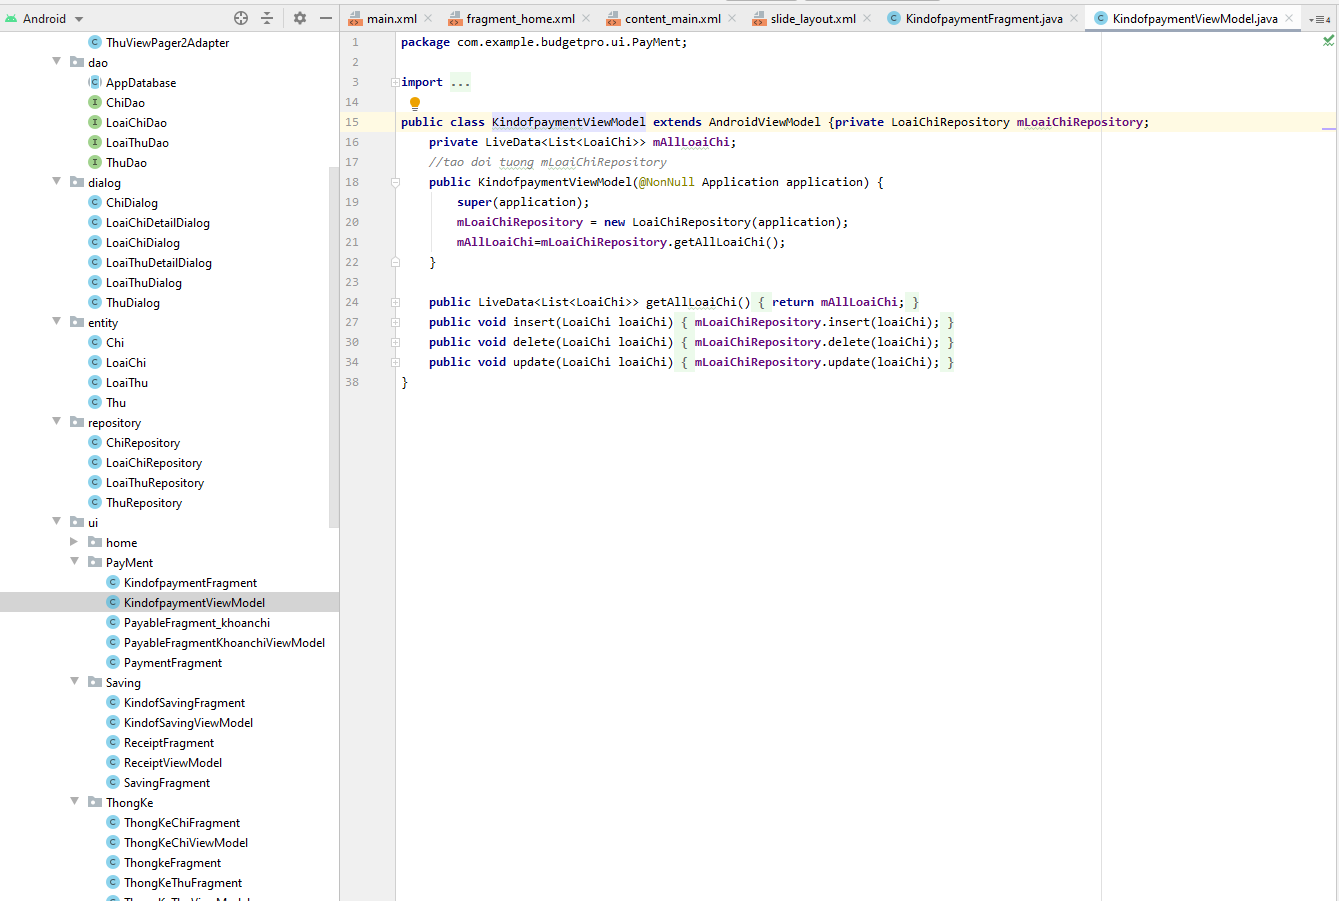Open Thu entity class
This screenshot has width=1339, height=901.
click(116, 403)
